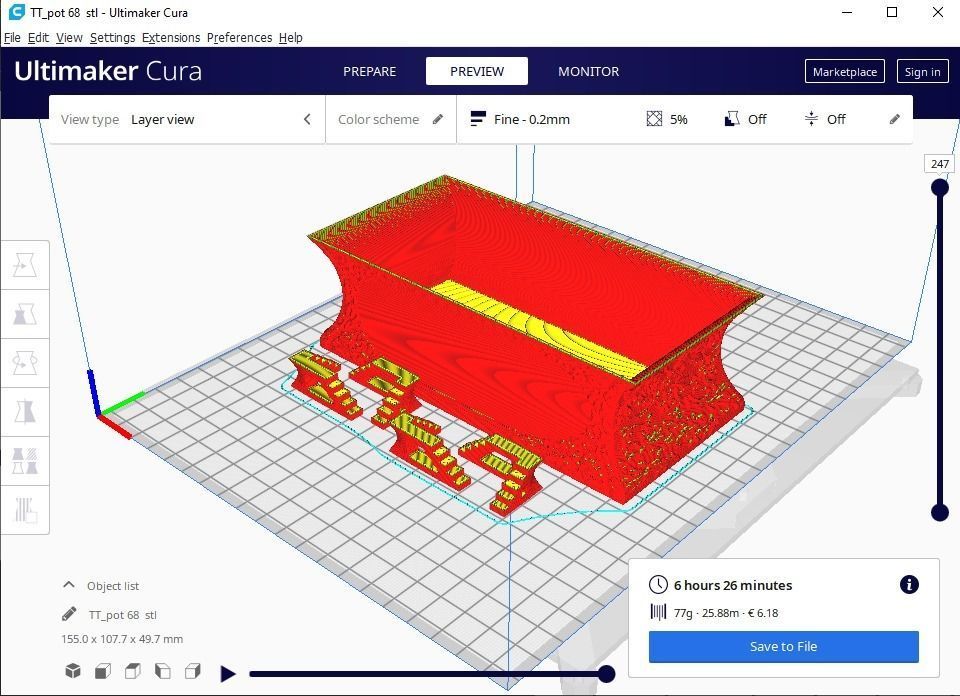Open the Help menu

(290, 37)
